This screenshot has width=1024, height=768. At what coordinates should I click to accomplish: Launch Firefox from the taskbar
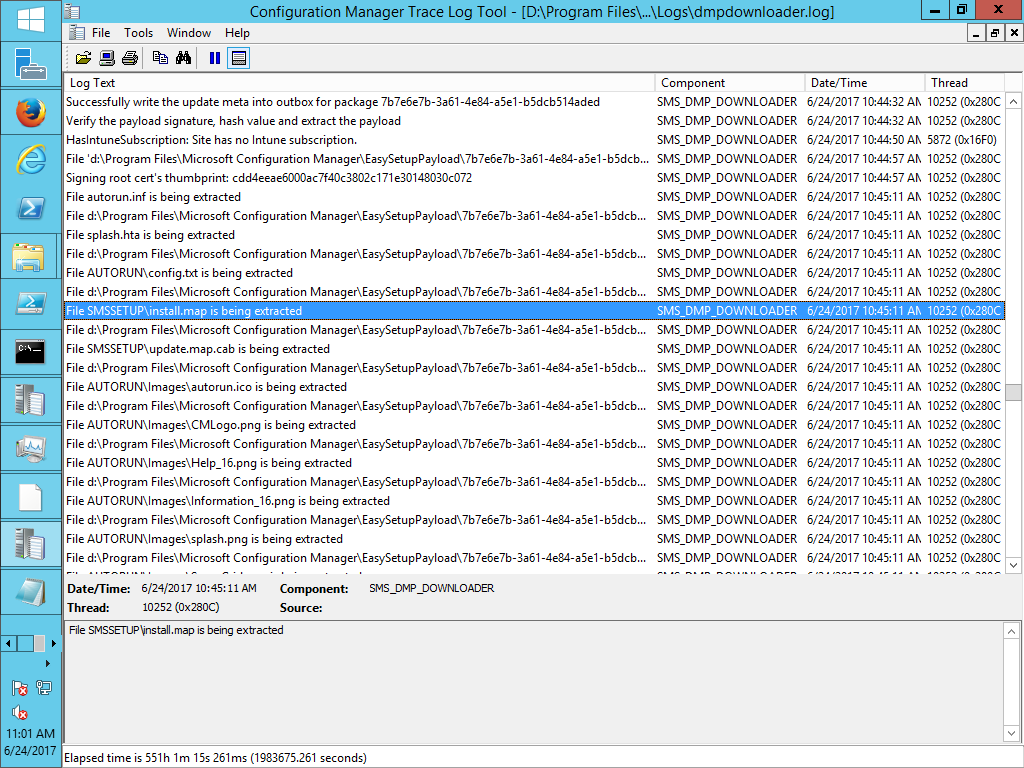point(31,112)
